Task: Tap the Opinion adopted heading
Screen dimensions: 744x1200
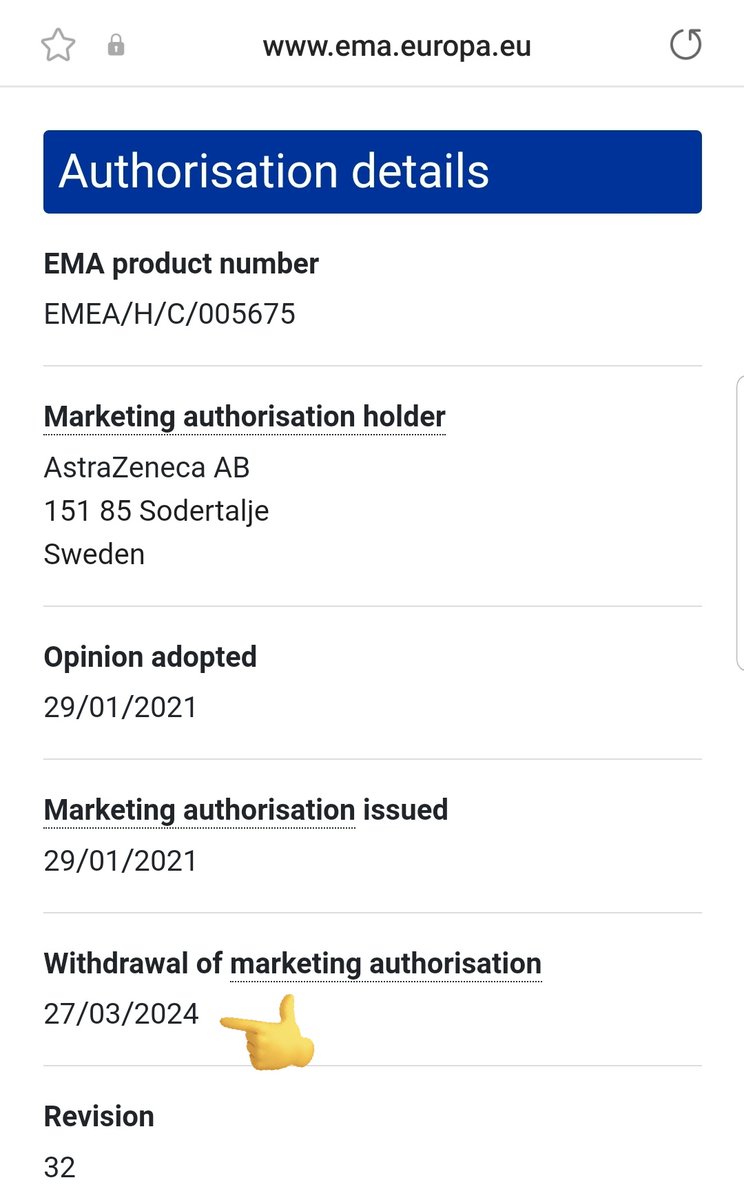Action: [x=150, y=657]
